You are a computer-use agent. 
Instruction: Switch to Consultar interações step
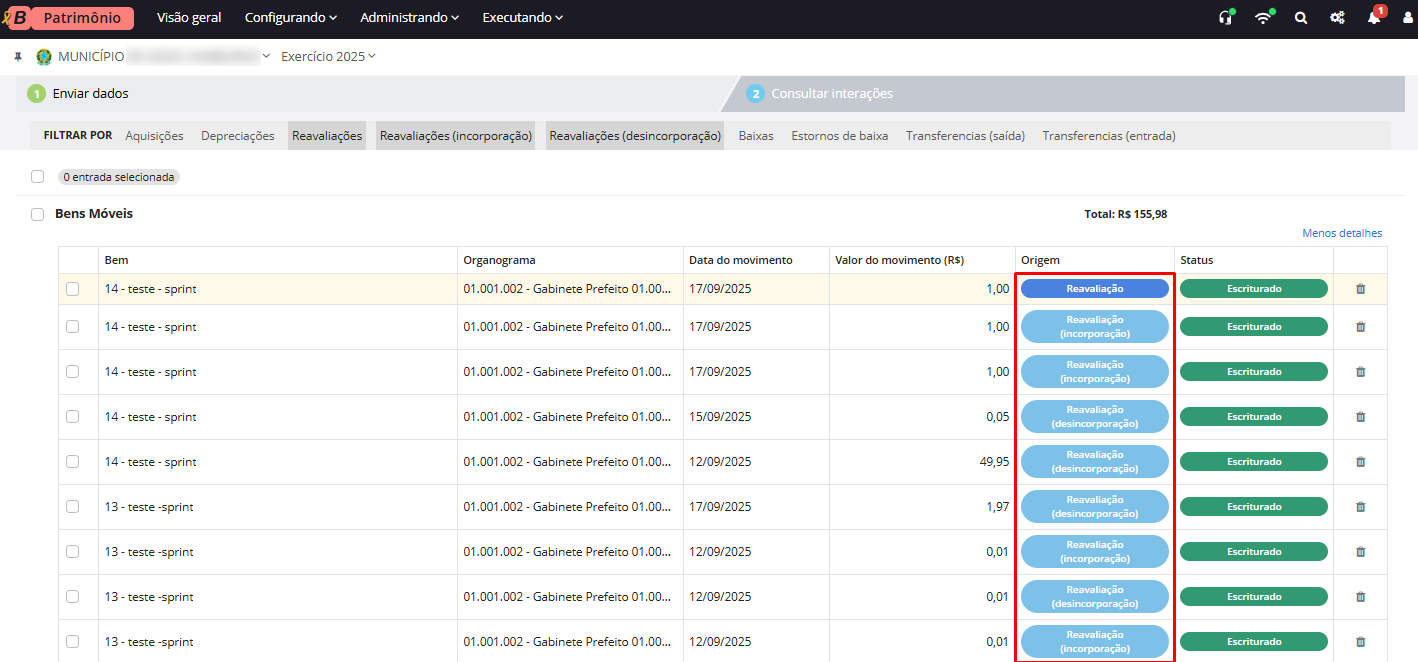831,94
